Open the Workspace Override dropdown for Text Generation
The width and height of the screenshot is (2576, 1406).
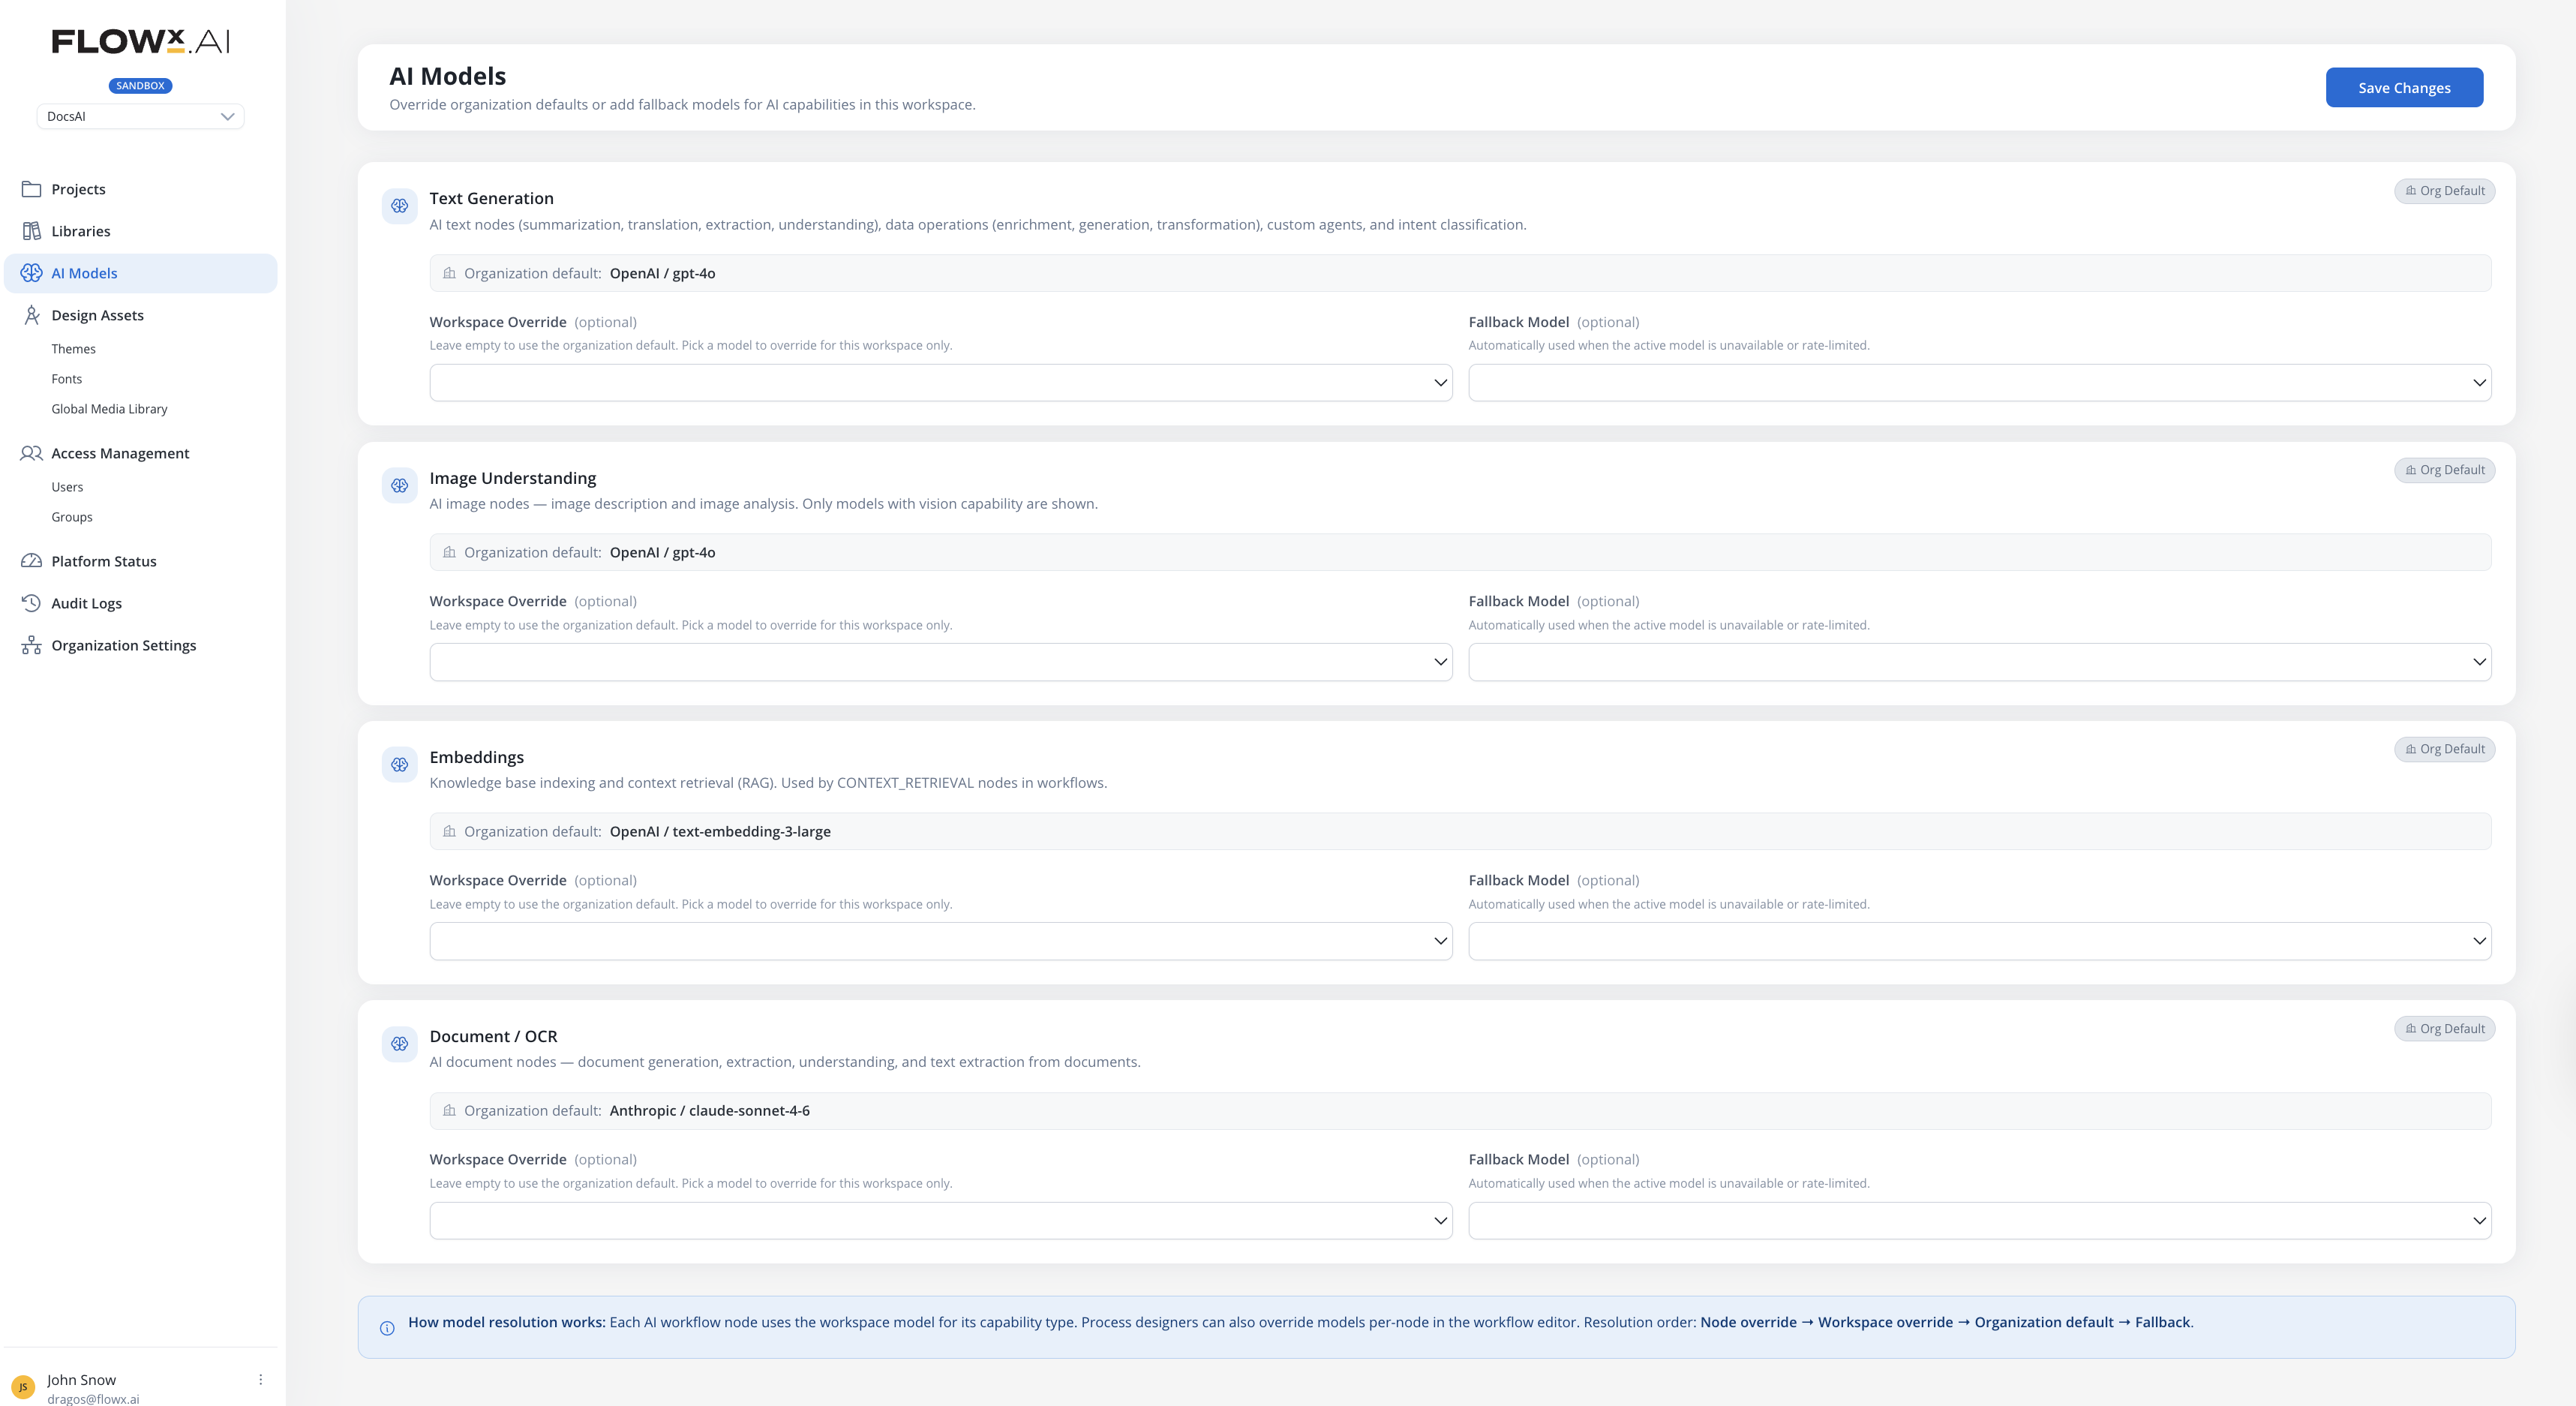(x=940, y=382)
